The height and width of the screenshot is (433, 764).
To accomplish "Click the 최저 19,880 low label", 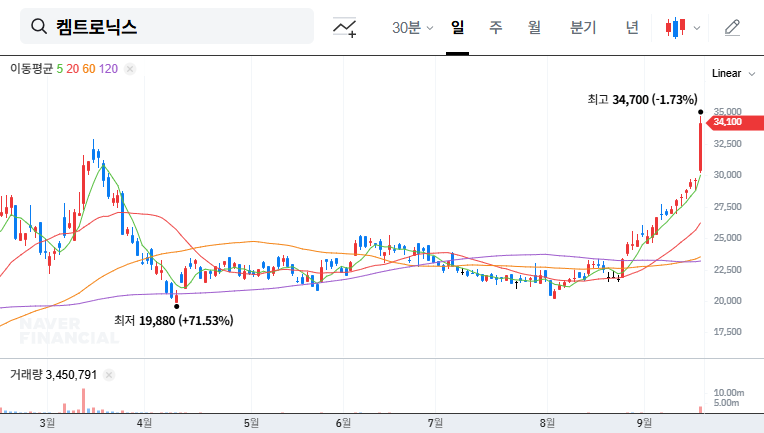I will (x=173, y=320).
